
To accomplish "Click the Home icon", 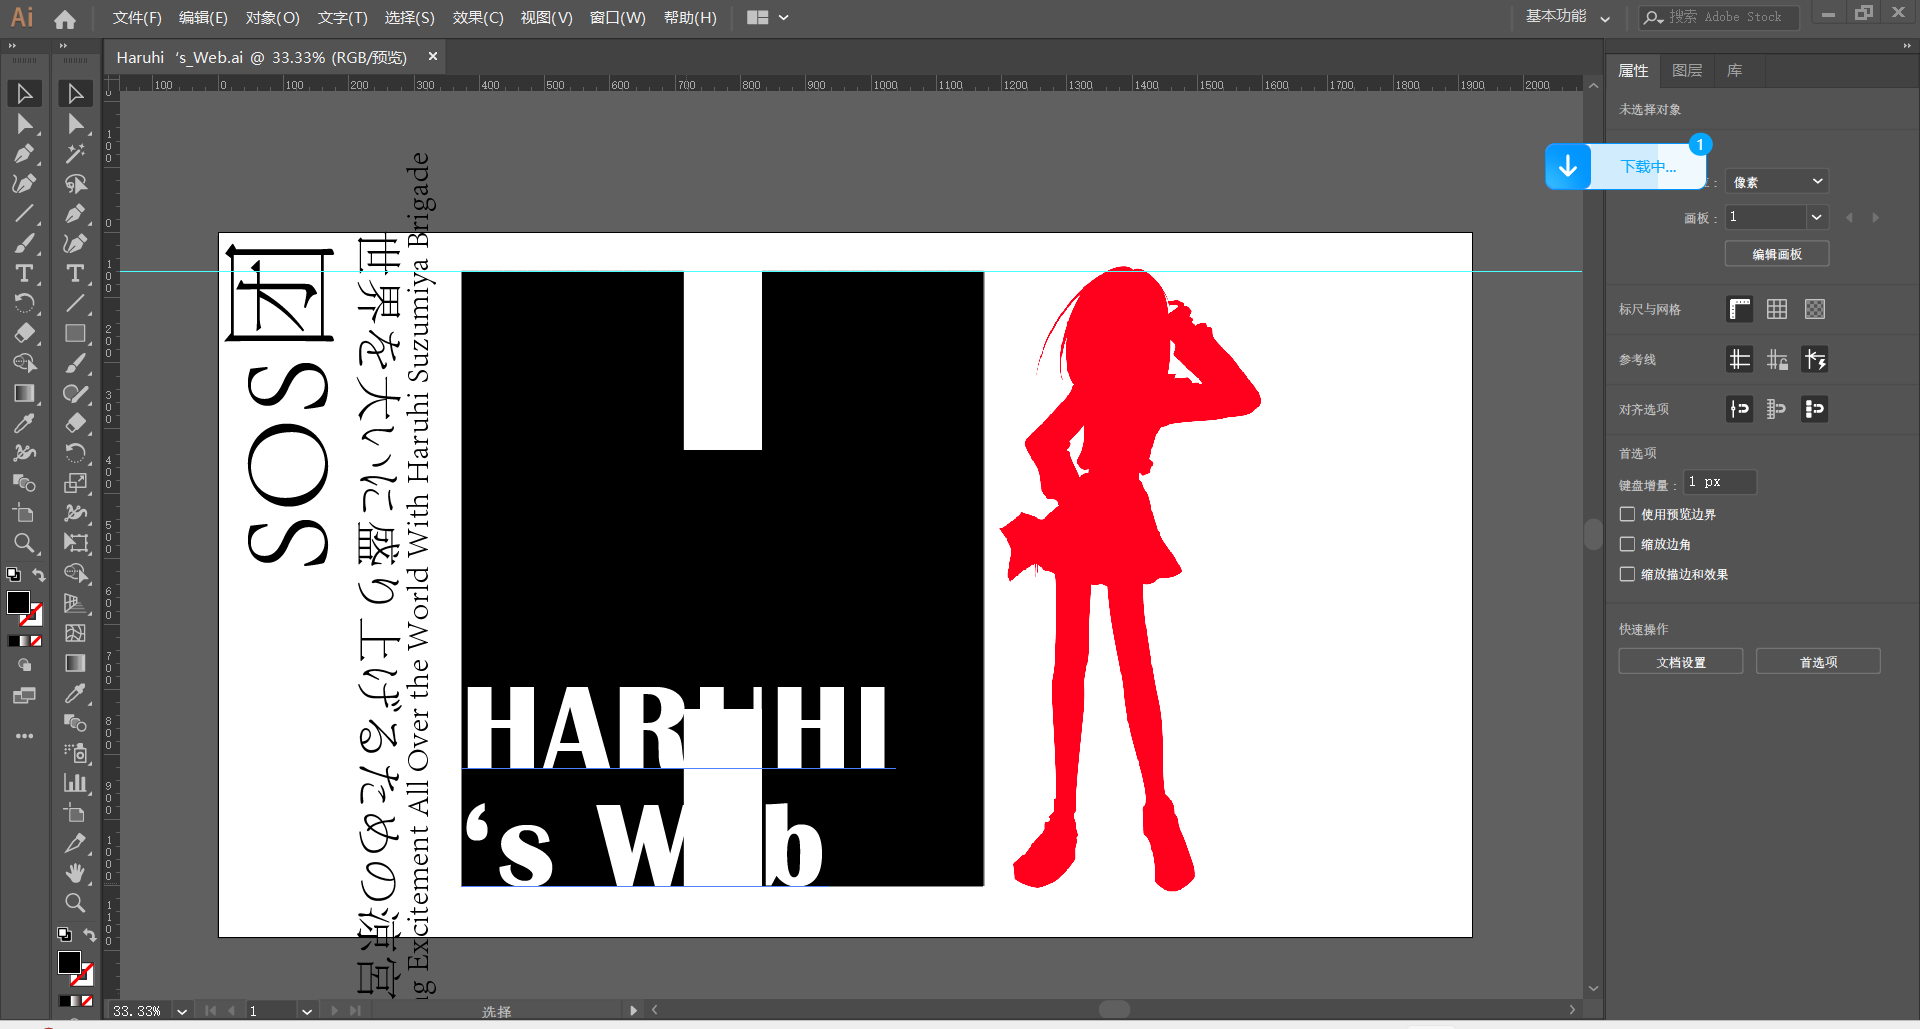I will [x=65, y=18].
